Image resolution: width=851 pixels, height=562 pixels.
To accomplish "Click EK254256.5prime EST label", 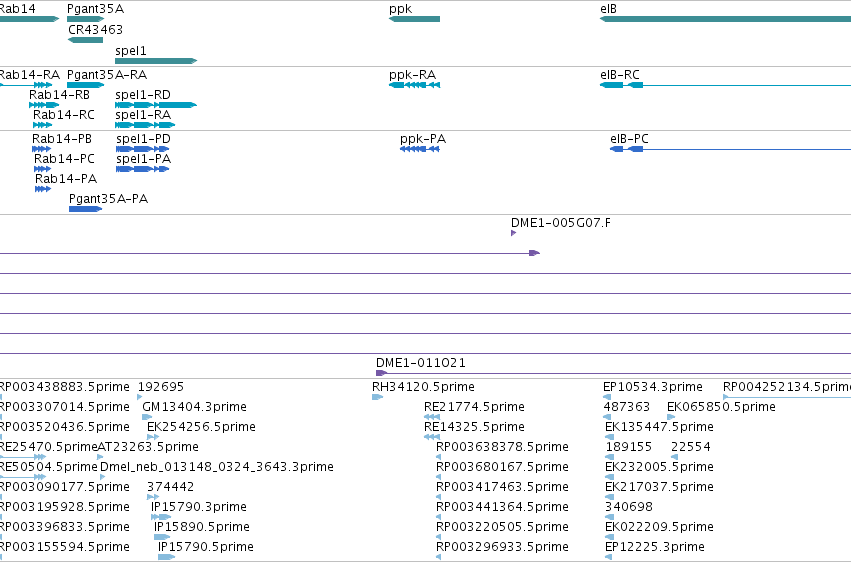I will 201,426.
